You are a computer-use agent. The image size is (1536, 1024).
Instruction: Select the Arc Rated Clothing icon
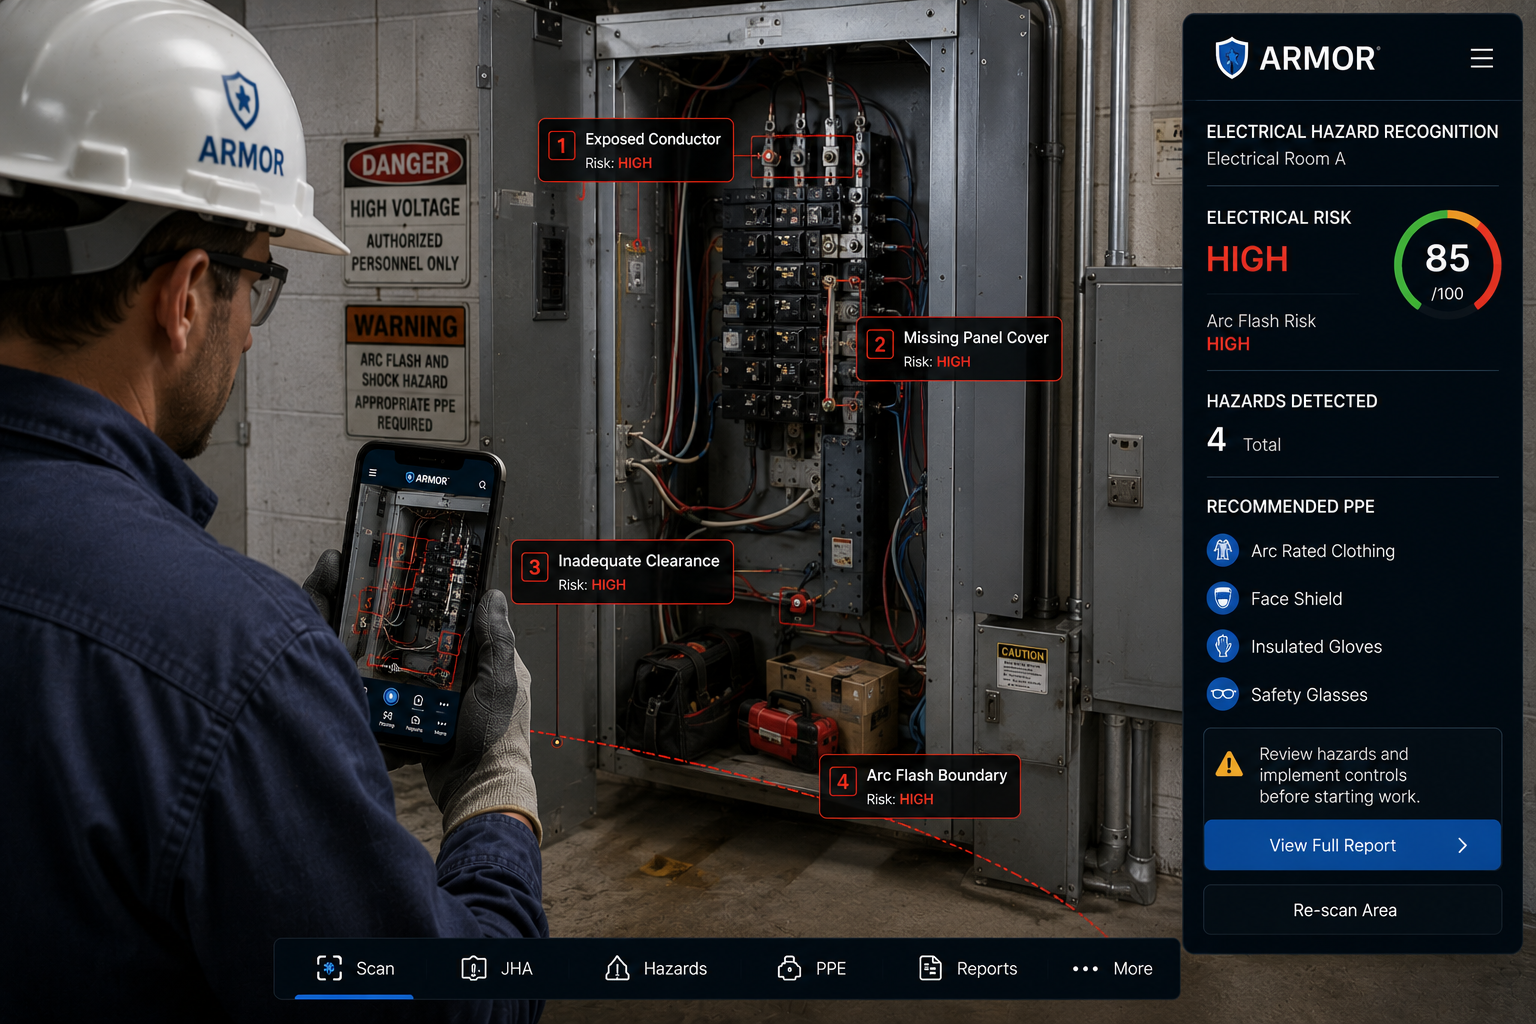pyautogui.click(x=1222, y=550)
